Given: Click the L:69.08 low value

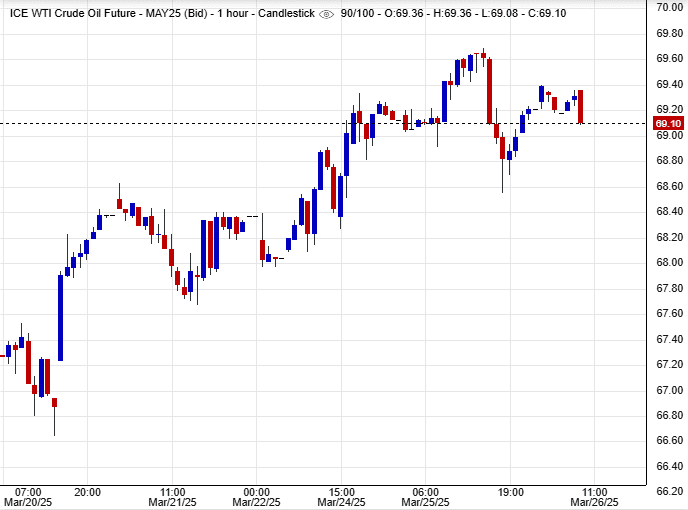Looking at the screenshot, I should pyautogui.click(x=517, y=13).
